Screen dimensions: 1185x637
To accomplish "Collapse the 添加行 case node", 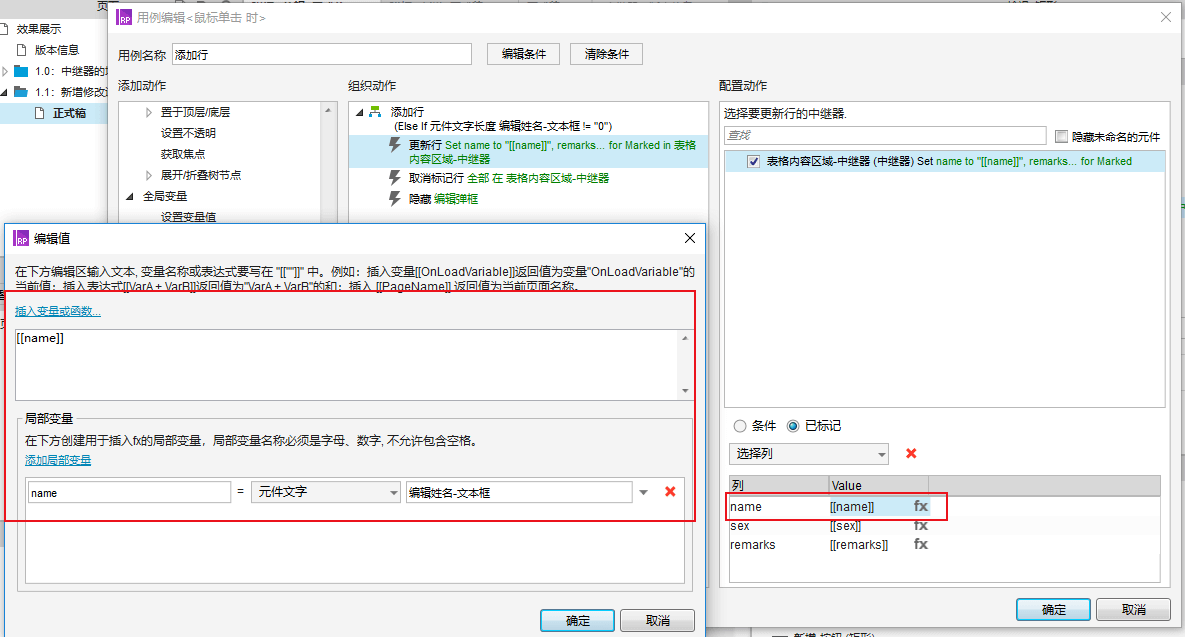I will pyautogui.click(x=359, y=112).
